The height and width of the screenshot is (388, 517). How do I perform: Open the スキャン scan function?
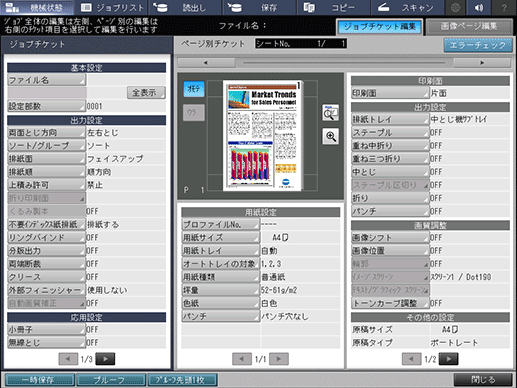pyautogui.click(x=407, y=7)
